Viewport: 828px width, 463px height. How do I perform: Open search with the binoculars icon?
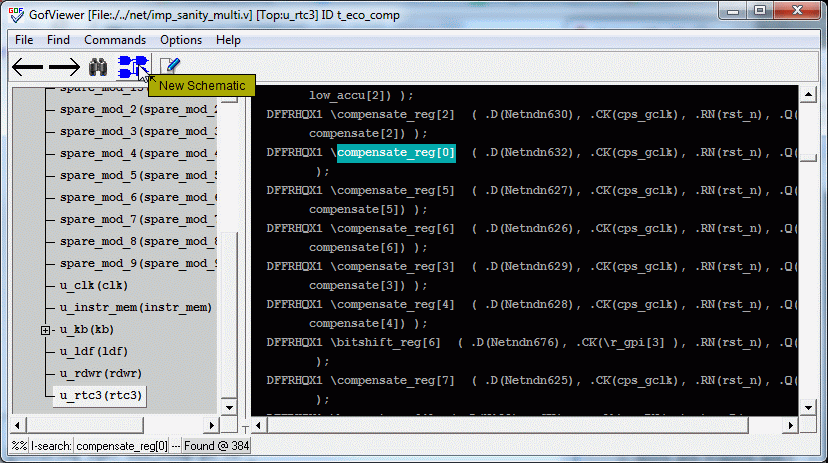point(98,67)
